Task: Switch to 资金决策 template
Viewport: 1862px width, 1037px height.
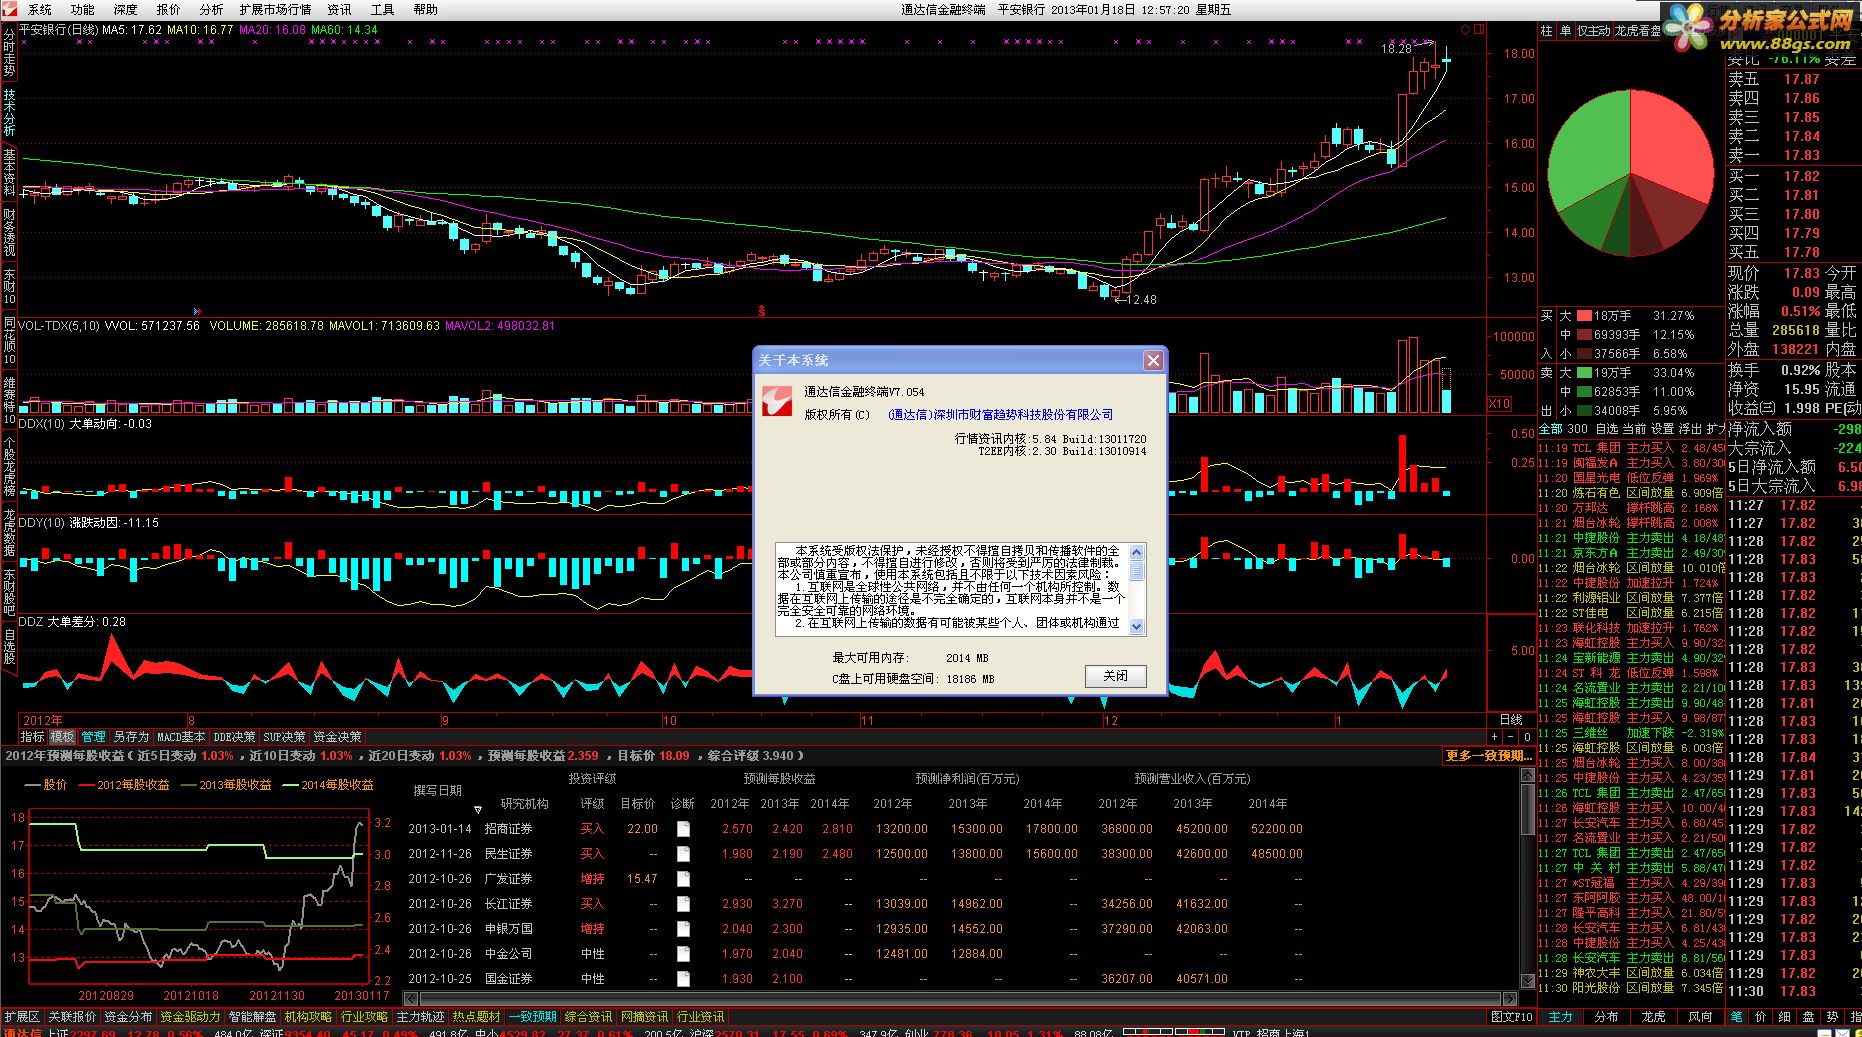Action: 337,737
